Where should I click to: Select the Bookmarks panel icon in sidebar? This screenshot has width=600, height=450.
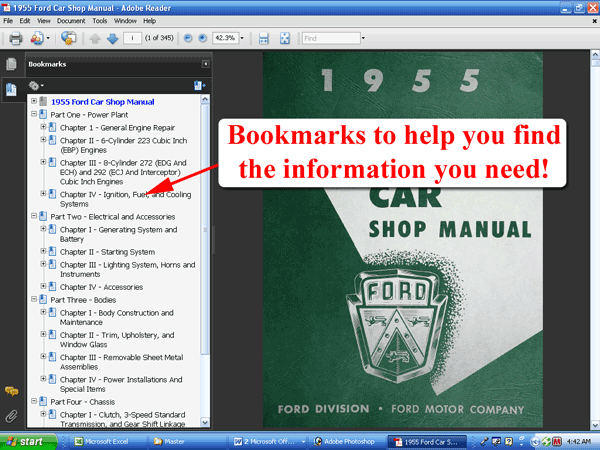[x=11, y=90]
